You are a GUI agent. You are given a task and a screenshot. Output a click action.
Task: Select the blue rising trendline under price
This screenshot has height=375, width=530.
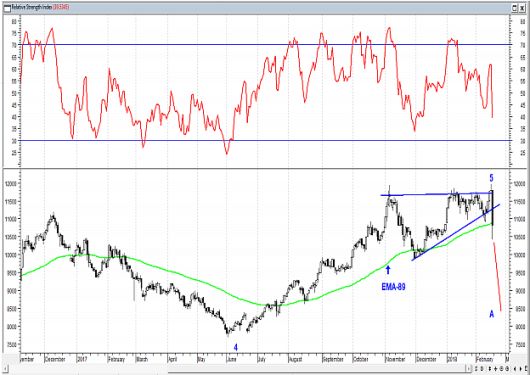click(x=456, y=232)
